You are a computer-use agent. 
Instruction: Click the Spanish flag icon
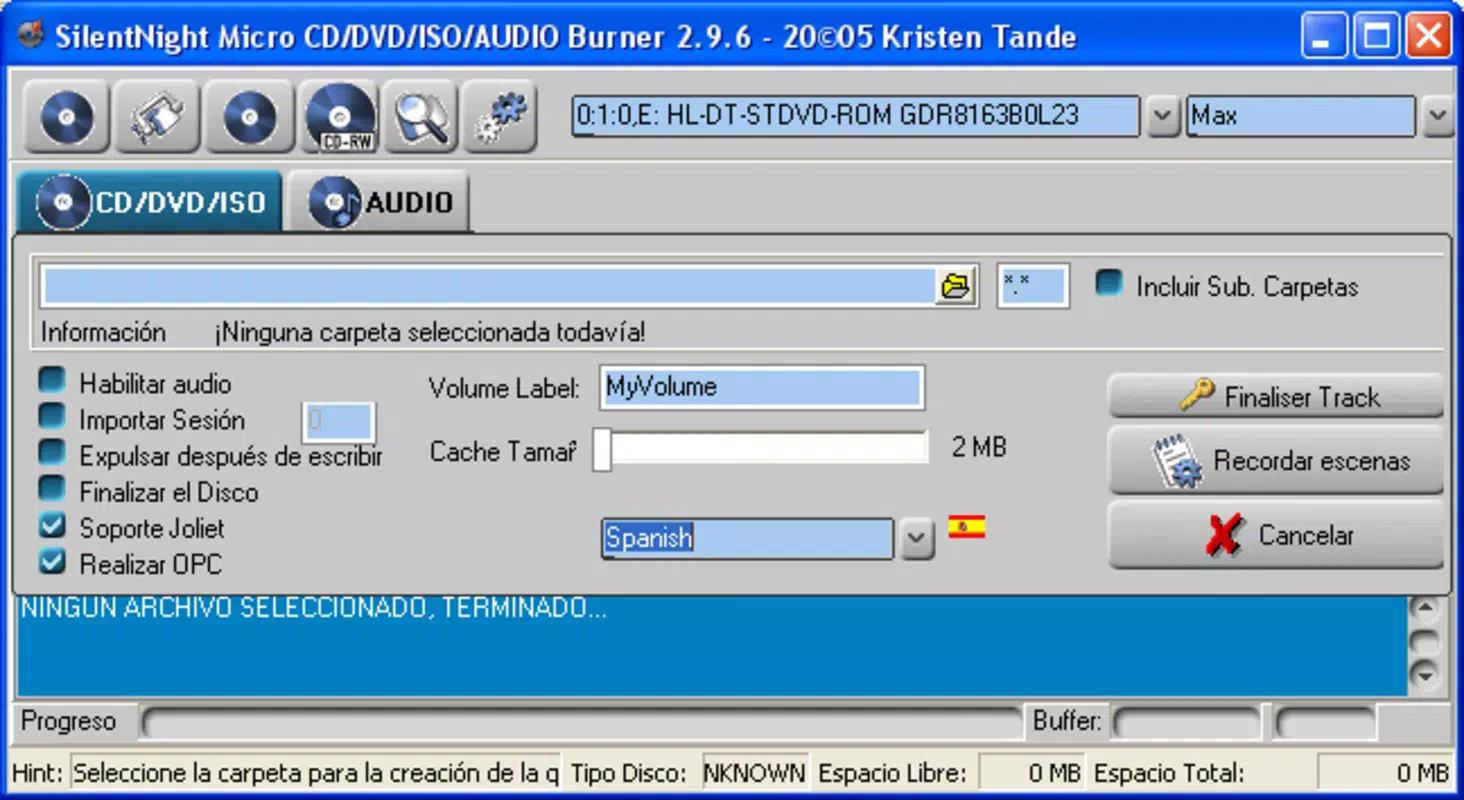coord(966,526)
